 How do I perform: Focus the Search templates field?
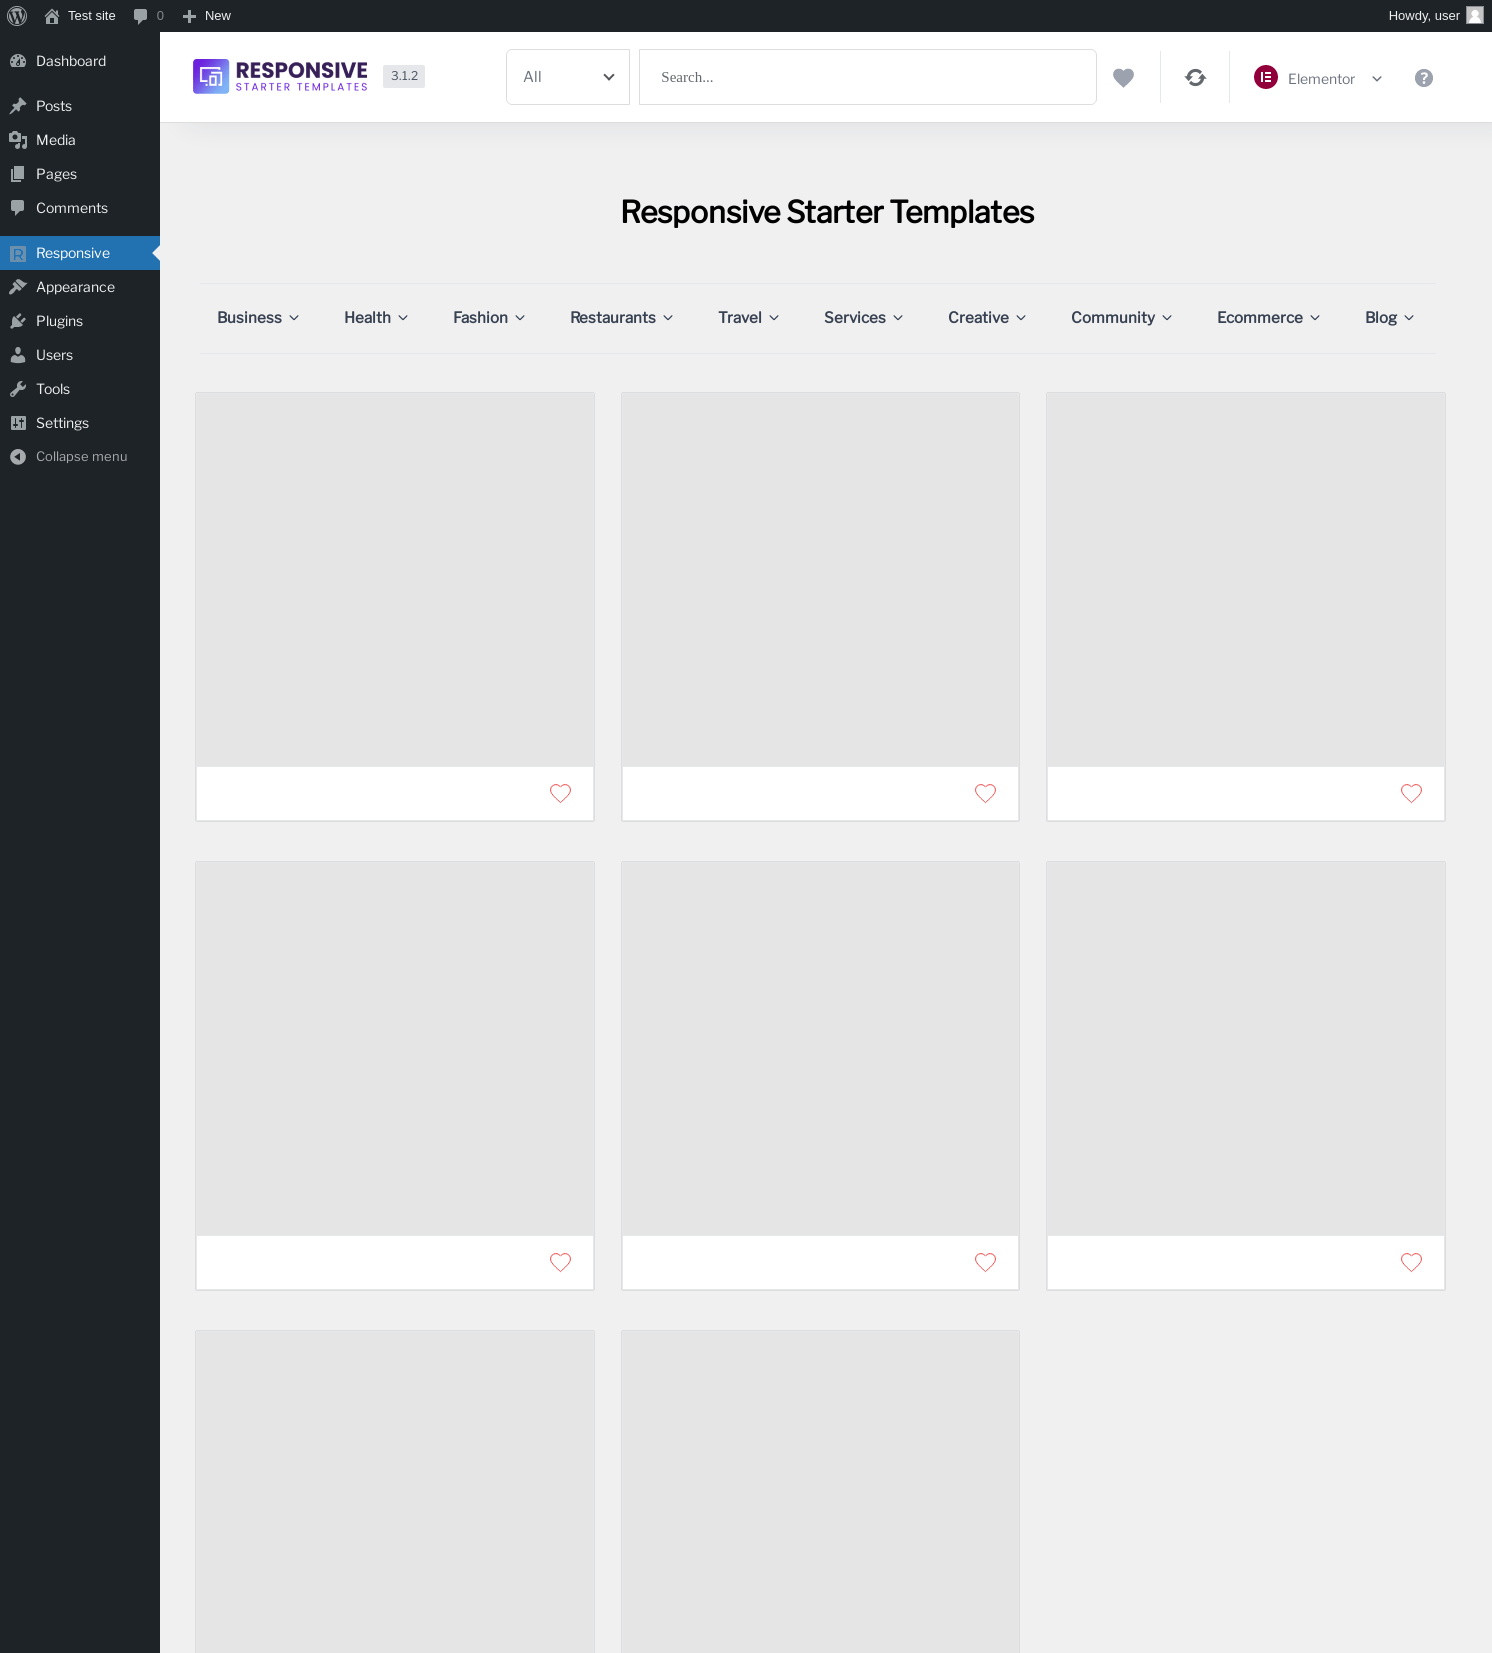point(868,77)
